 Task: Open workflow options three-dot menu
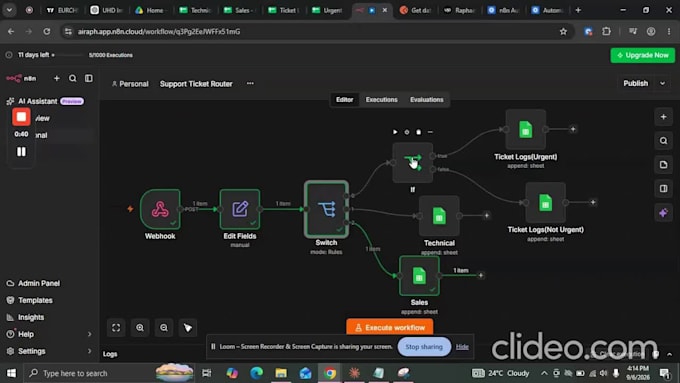(x=250, y=83)
